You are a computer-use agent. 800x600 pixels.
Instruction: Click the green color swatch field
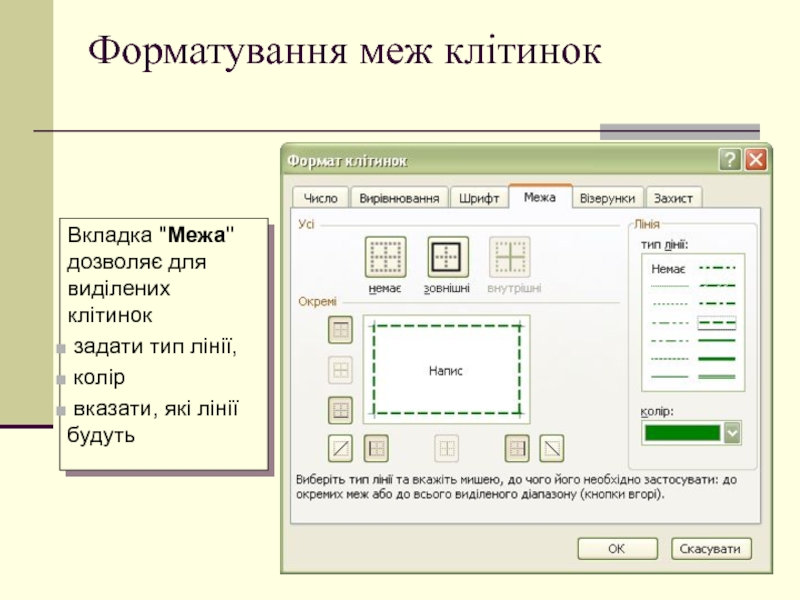[x=683, y=433]
